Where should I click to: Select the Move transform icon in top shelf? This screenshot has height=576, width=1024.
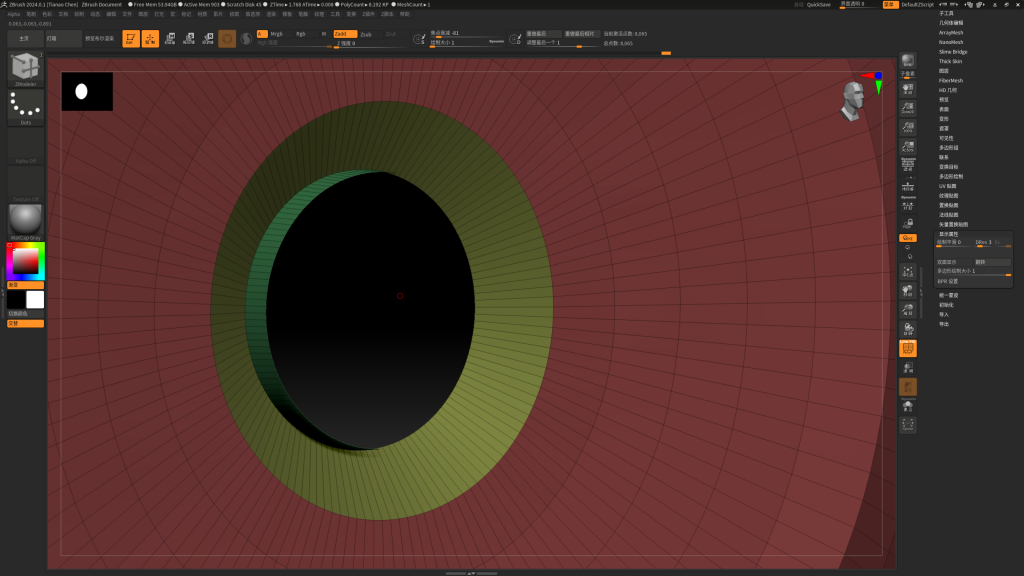point(170,39)
